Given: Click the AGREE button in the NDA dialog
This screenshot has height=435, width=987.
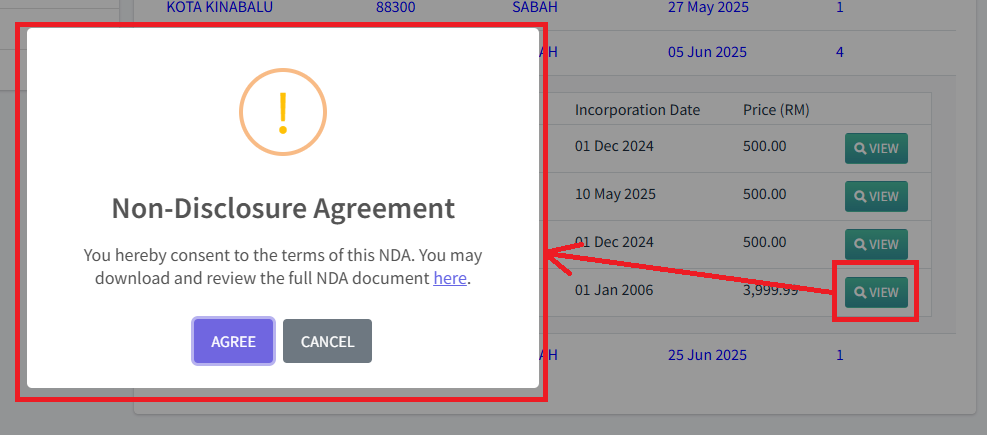Looking at the screenshot, I should tap(233, 341).
